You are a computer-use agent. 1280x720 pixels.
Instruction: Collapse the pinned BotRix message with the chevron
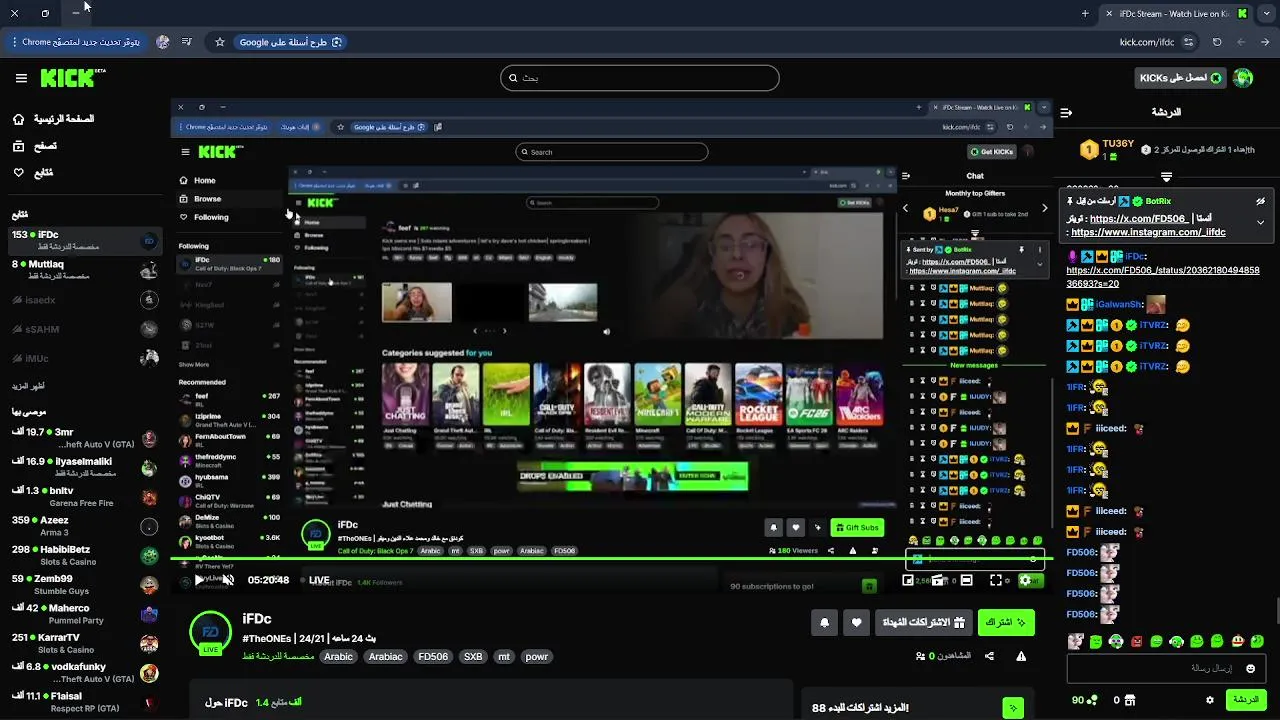[x=1261, y=222]
